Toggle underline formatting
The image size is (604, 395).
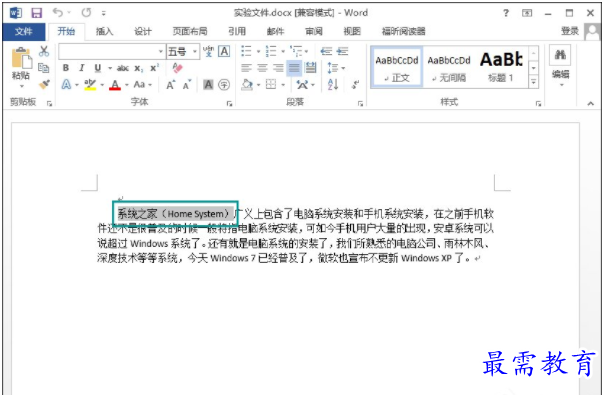(97, 68)
